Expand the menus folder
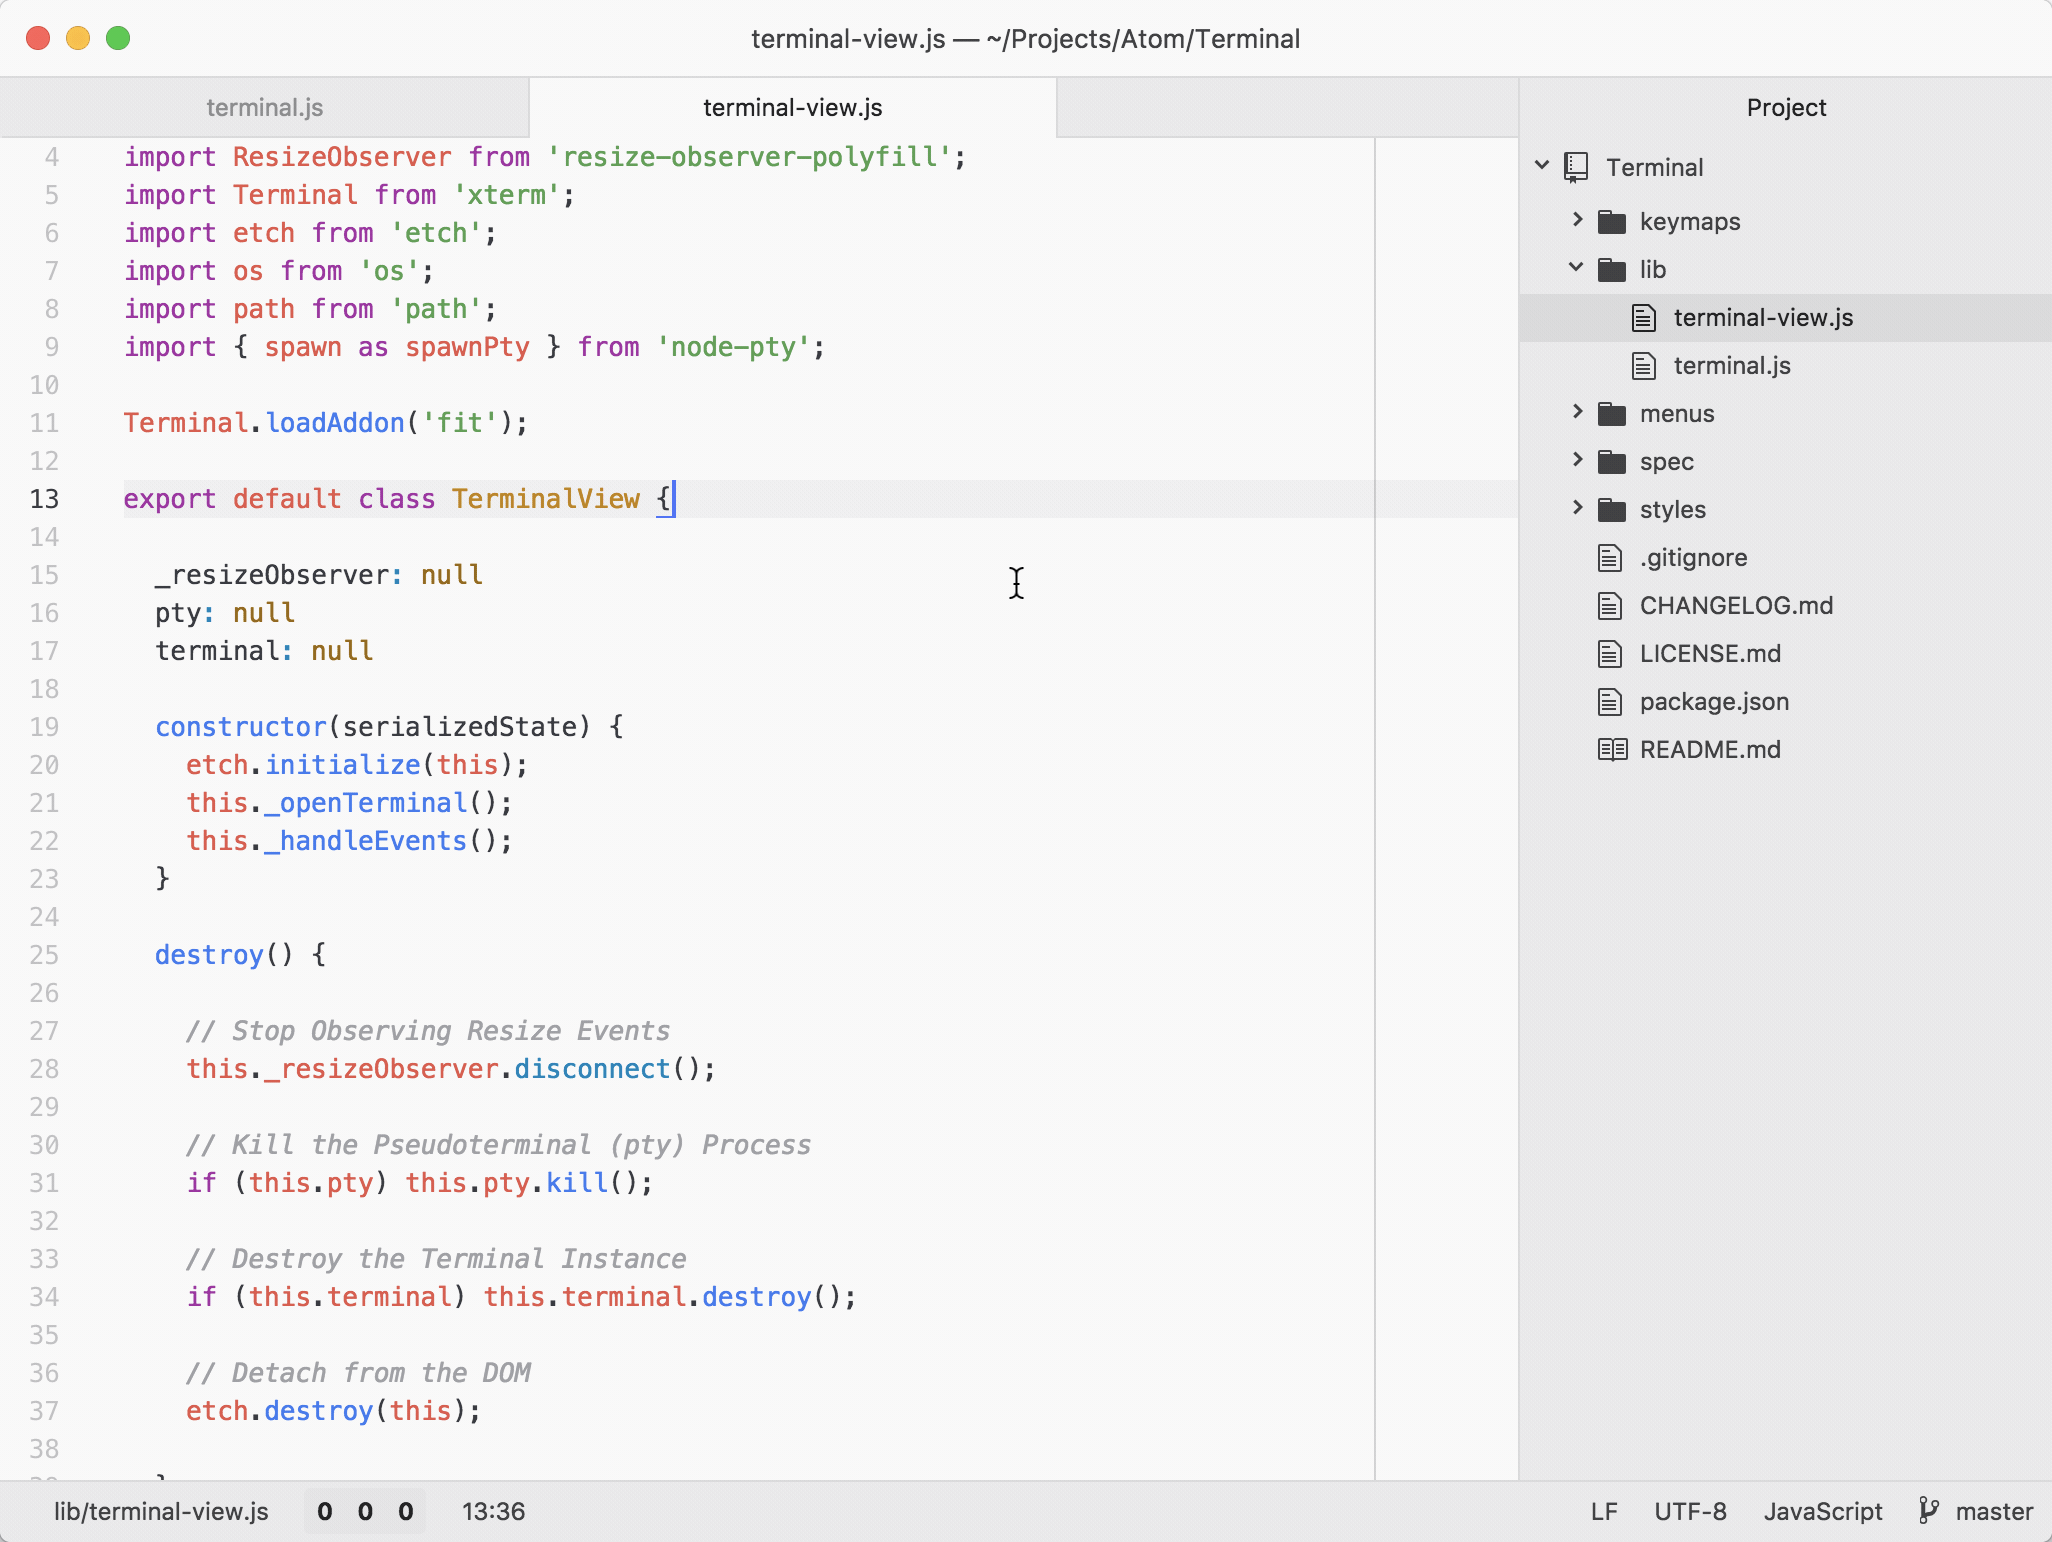Viewport: 2052px width, 1542px height. click(x=1576, y=413)
